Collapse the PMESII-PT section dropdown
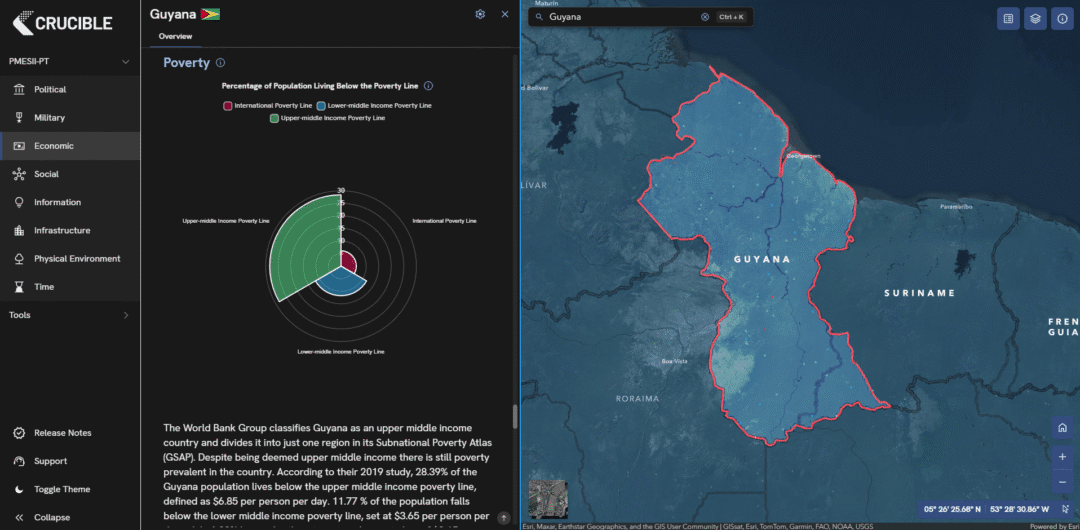The width and height of the screenshot is (1080, 530). (x=125, y=62)
